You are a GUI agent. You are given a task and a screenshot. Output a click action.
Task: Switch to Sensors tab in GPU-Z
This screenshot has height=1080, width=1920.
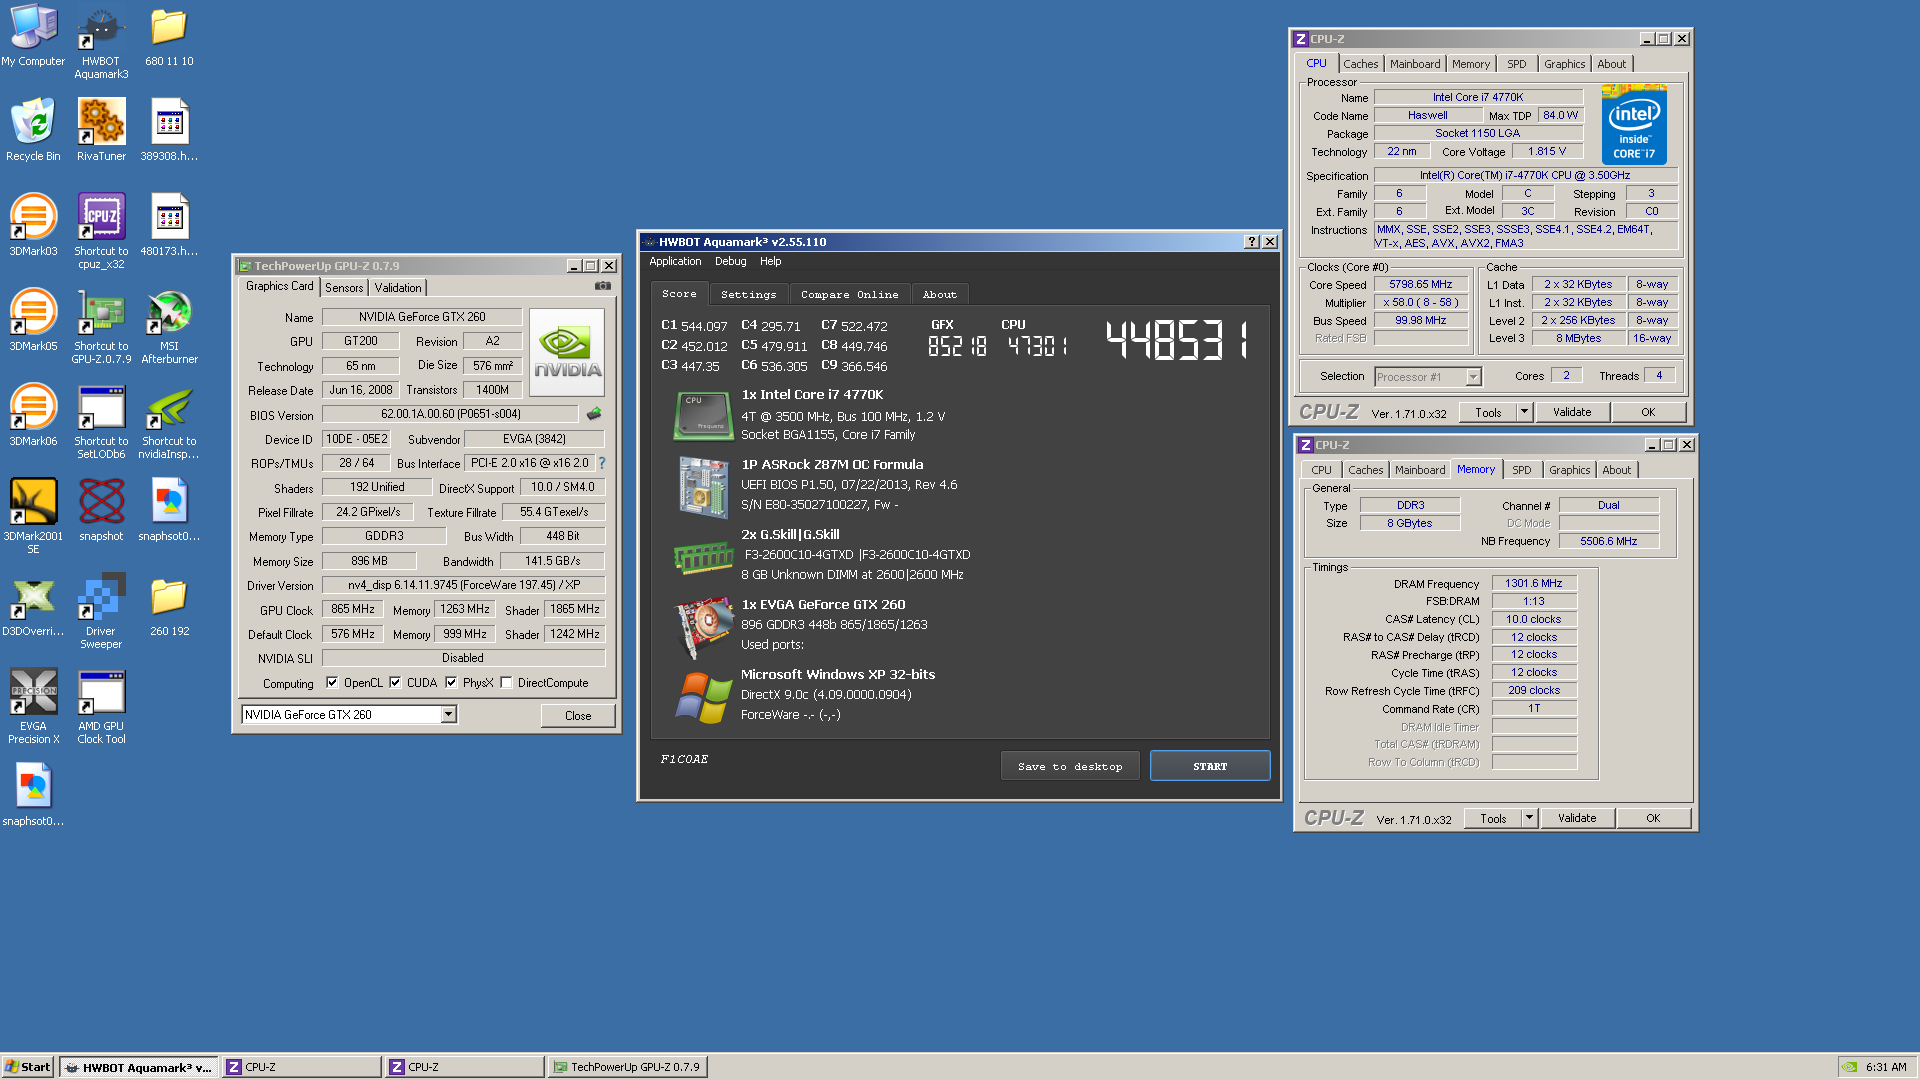[344, 288]
